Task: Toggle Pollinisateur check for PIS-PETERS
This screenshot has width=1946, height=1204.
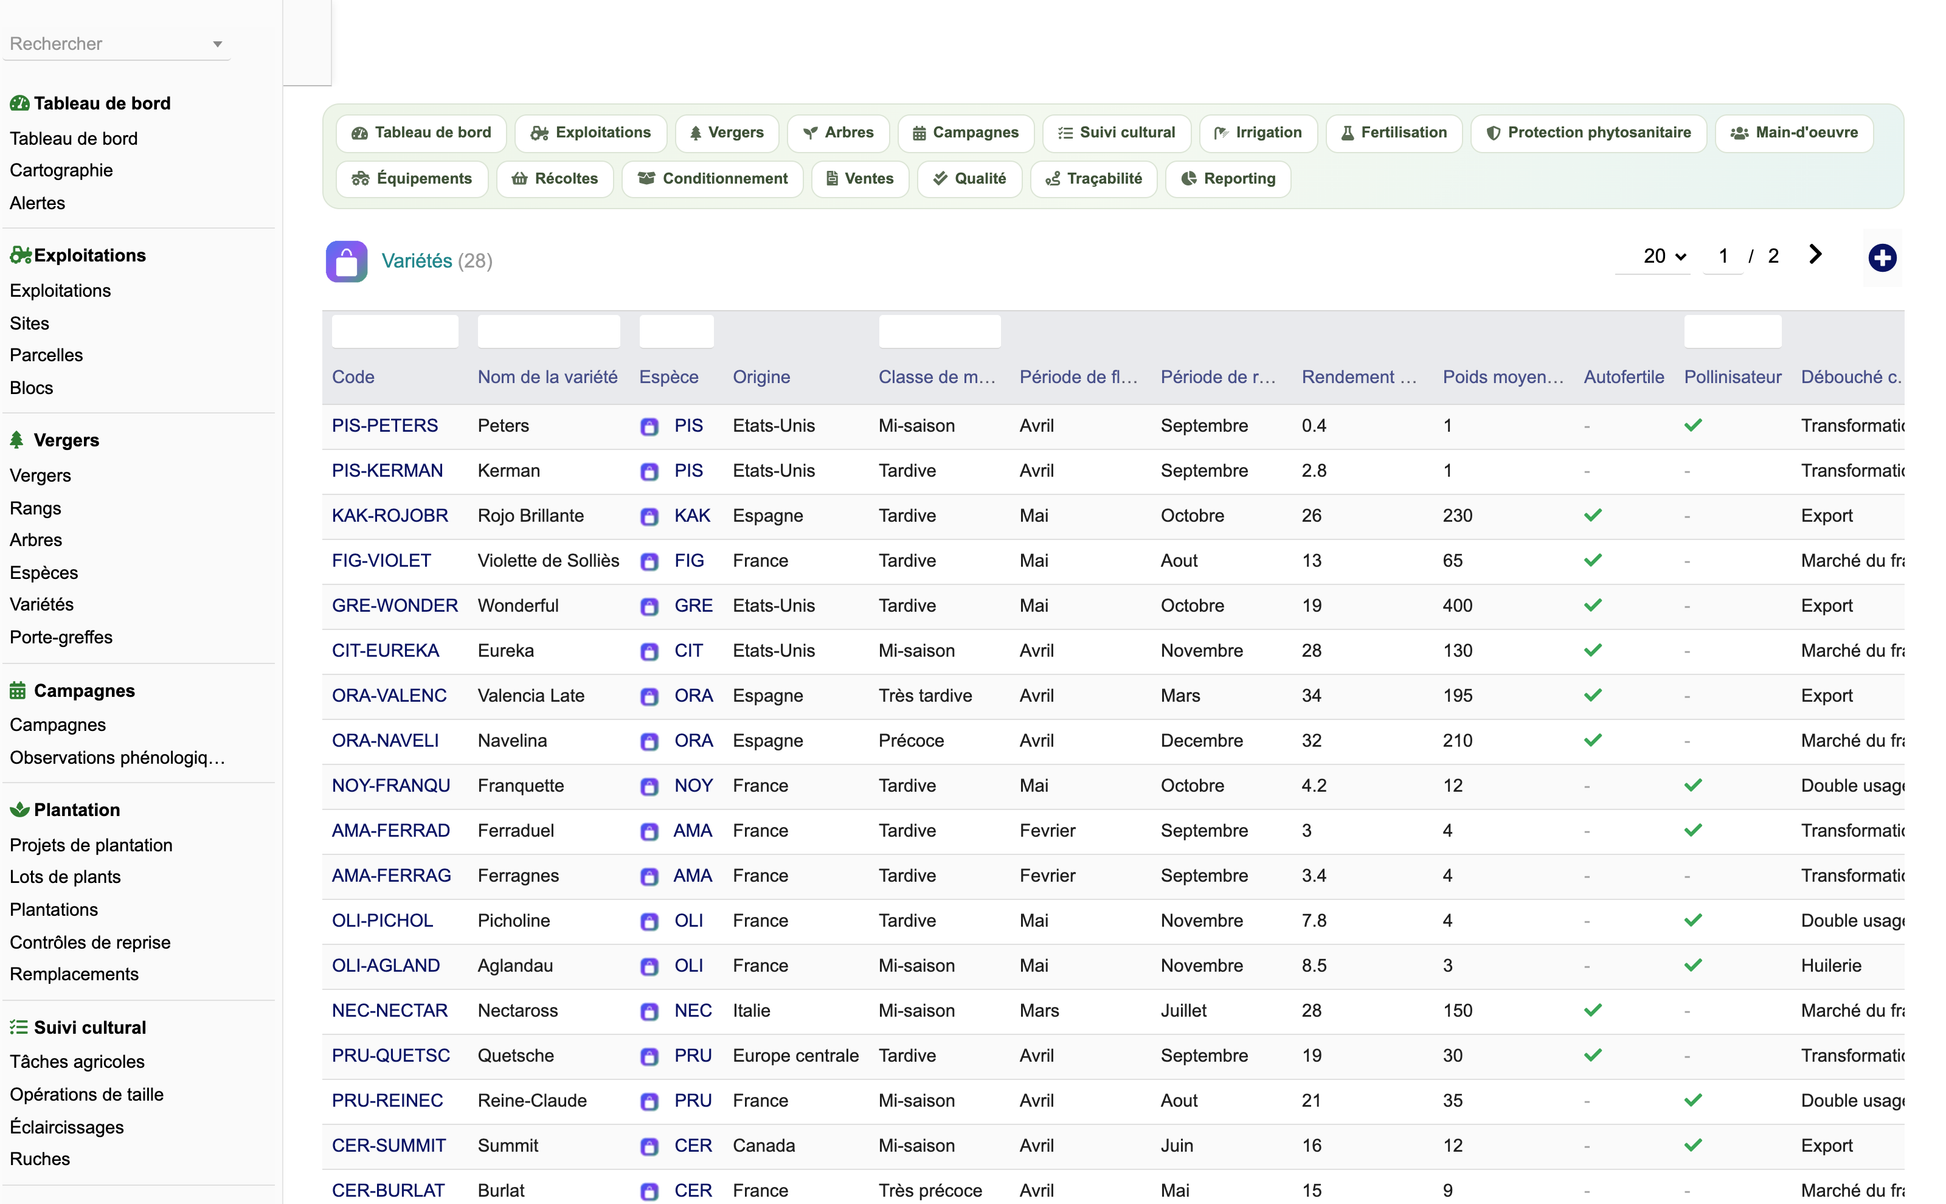Action: 1693,425
